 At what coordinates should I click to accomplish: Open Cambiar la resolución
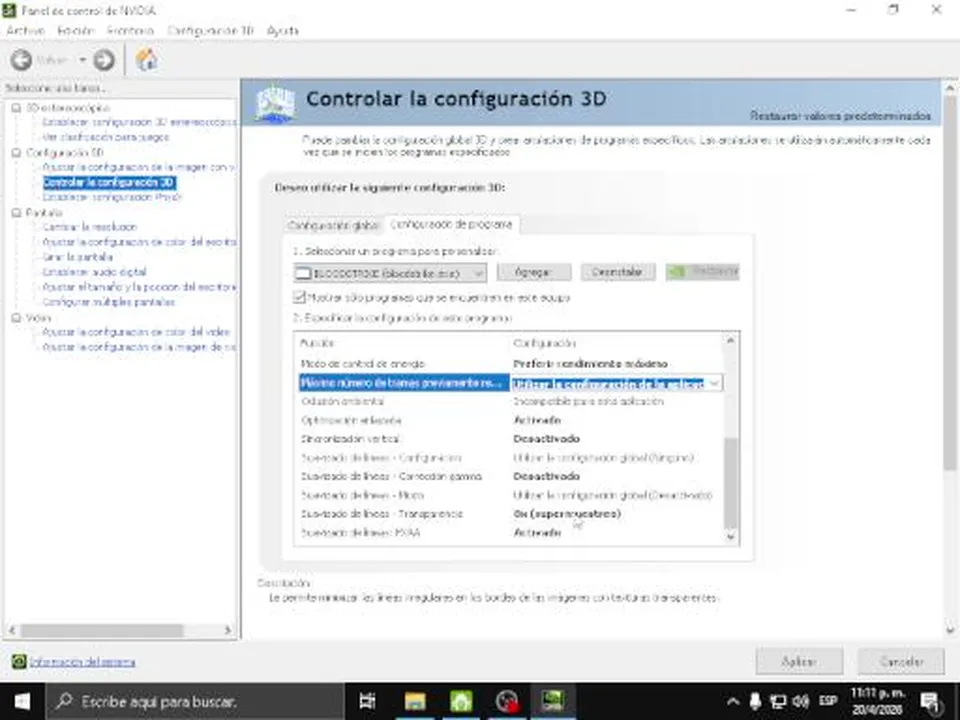[89, 227]
